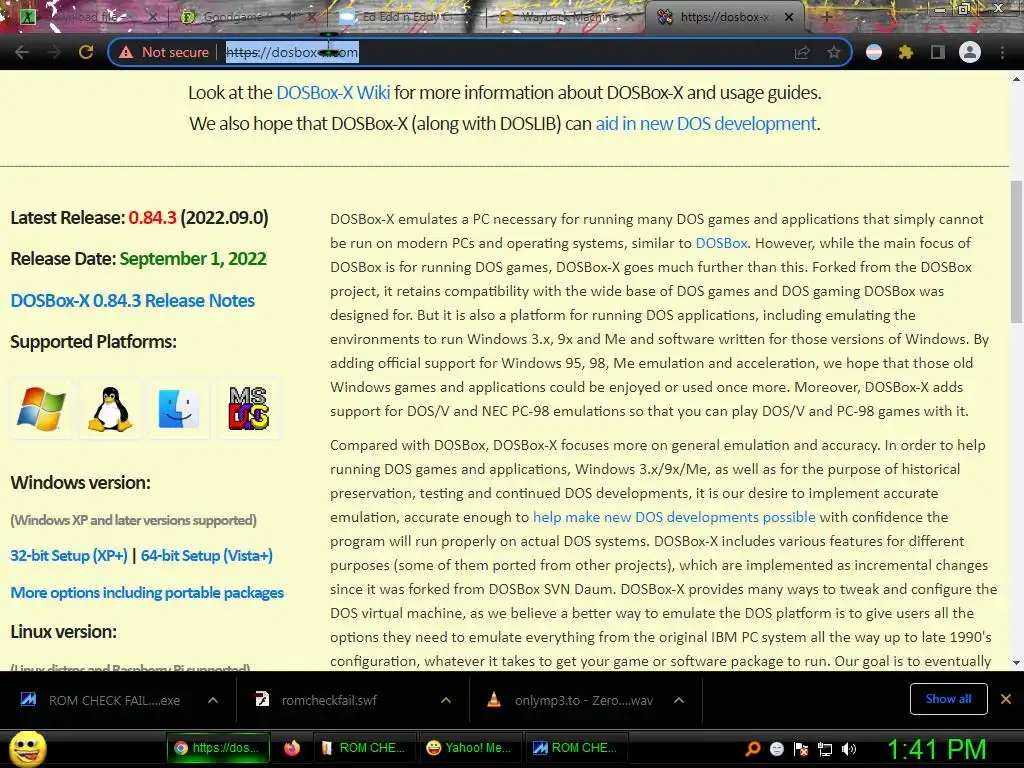Open DOSBox-X 0.84.3 Release Notes
This screenshot has height=768, width=1024.
click(133, 300)
